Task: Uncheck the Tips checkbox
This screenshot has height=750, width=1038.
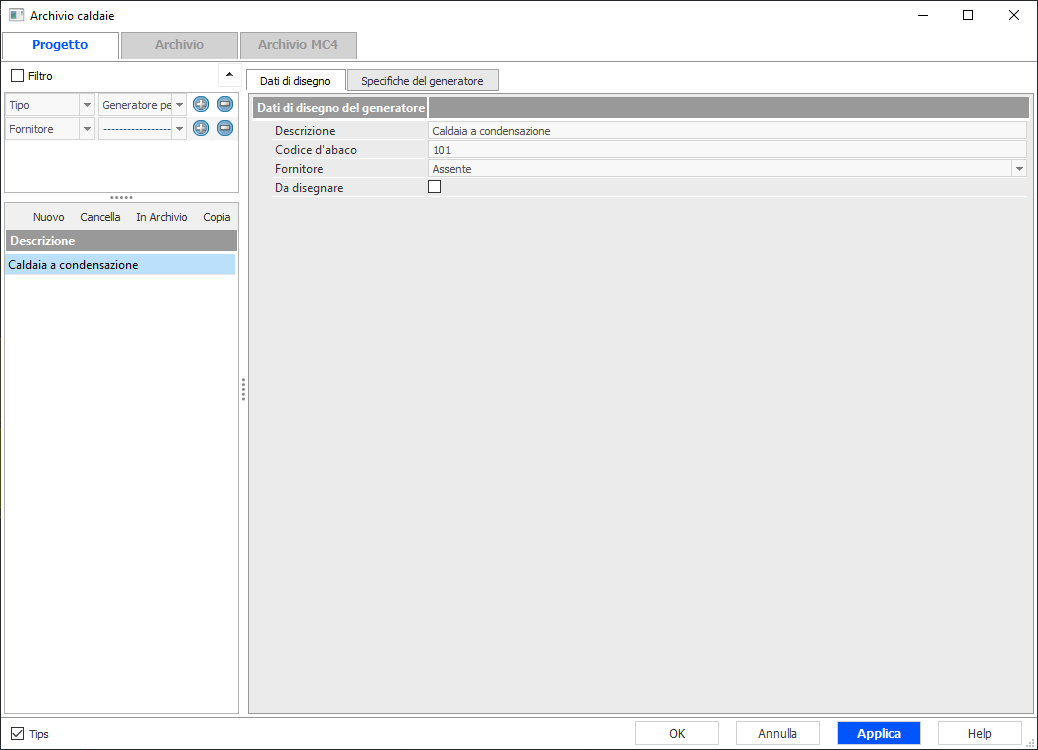Action: tap(17, 733)
